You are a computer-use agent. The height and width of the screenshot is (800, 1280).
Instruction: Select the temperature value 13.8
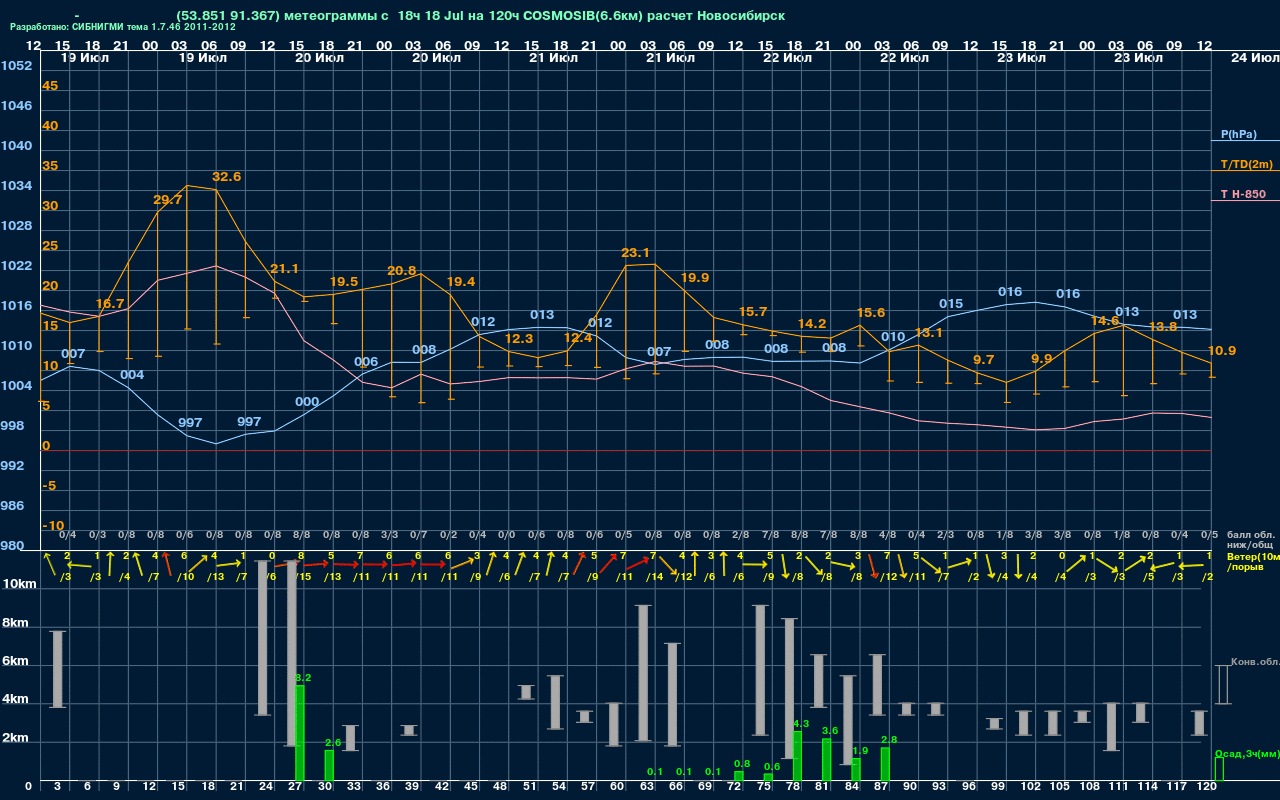coord(1163,327)
